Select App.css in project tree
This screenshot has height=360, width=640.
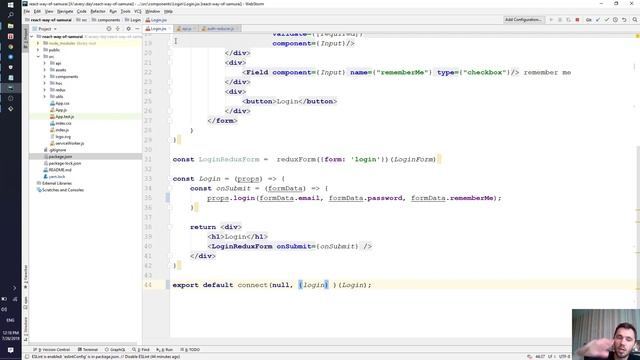pyautogui.click(x=60, y=103)
